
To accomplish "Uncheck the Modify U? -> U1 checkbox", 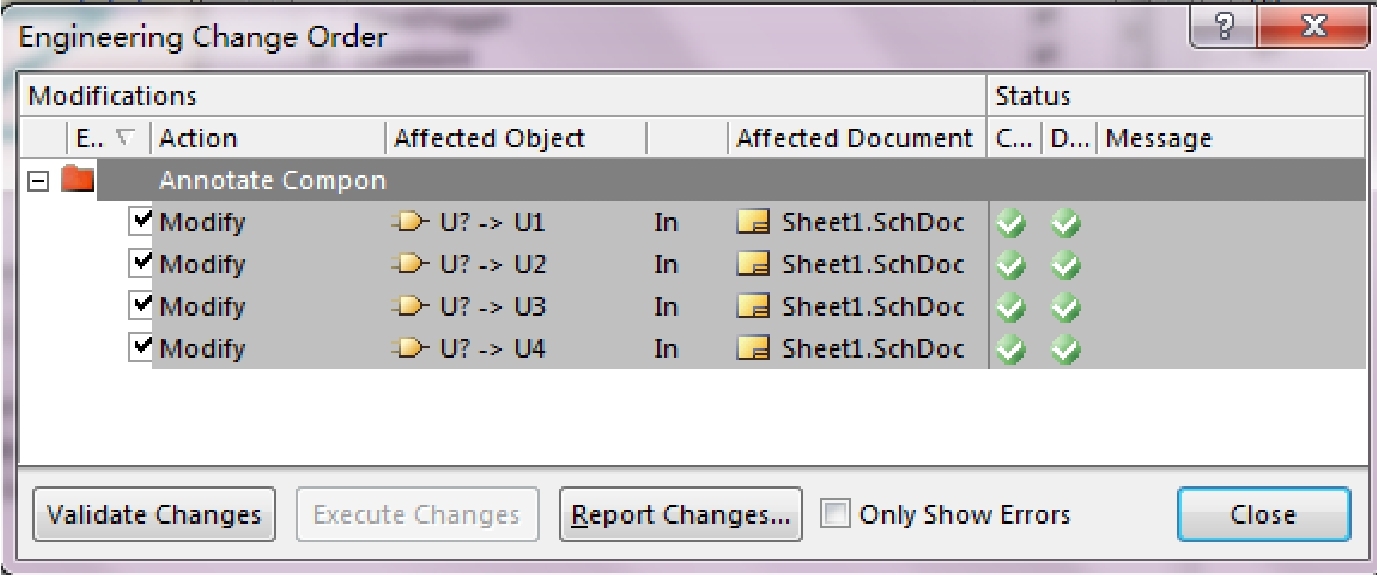I will [x=141, y=220].
